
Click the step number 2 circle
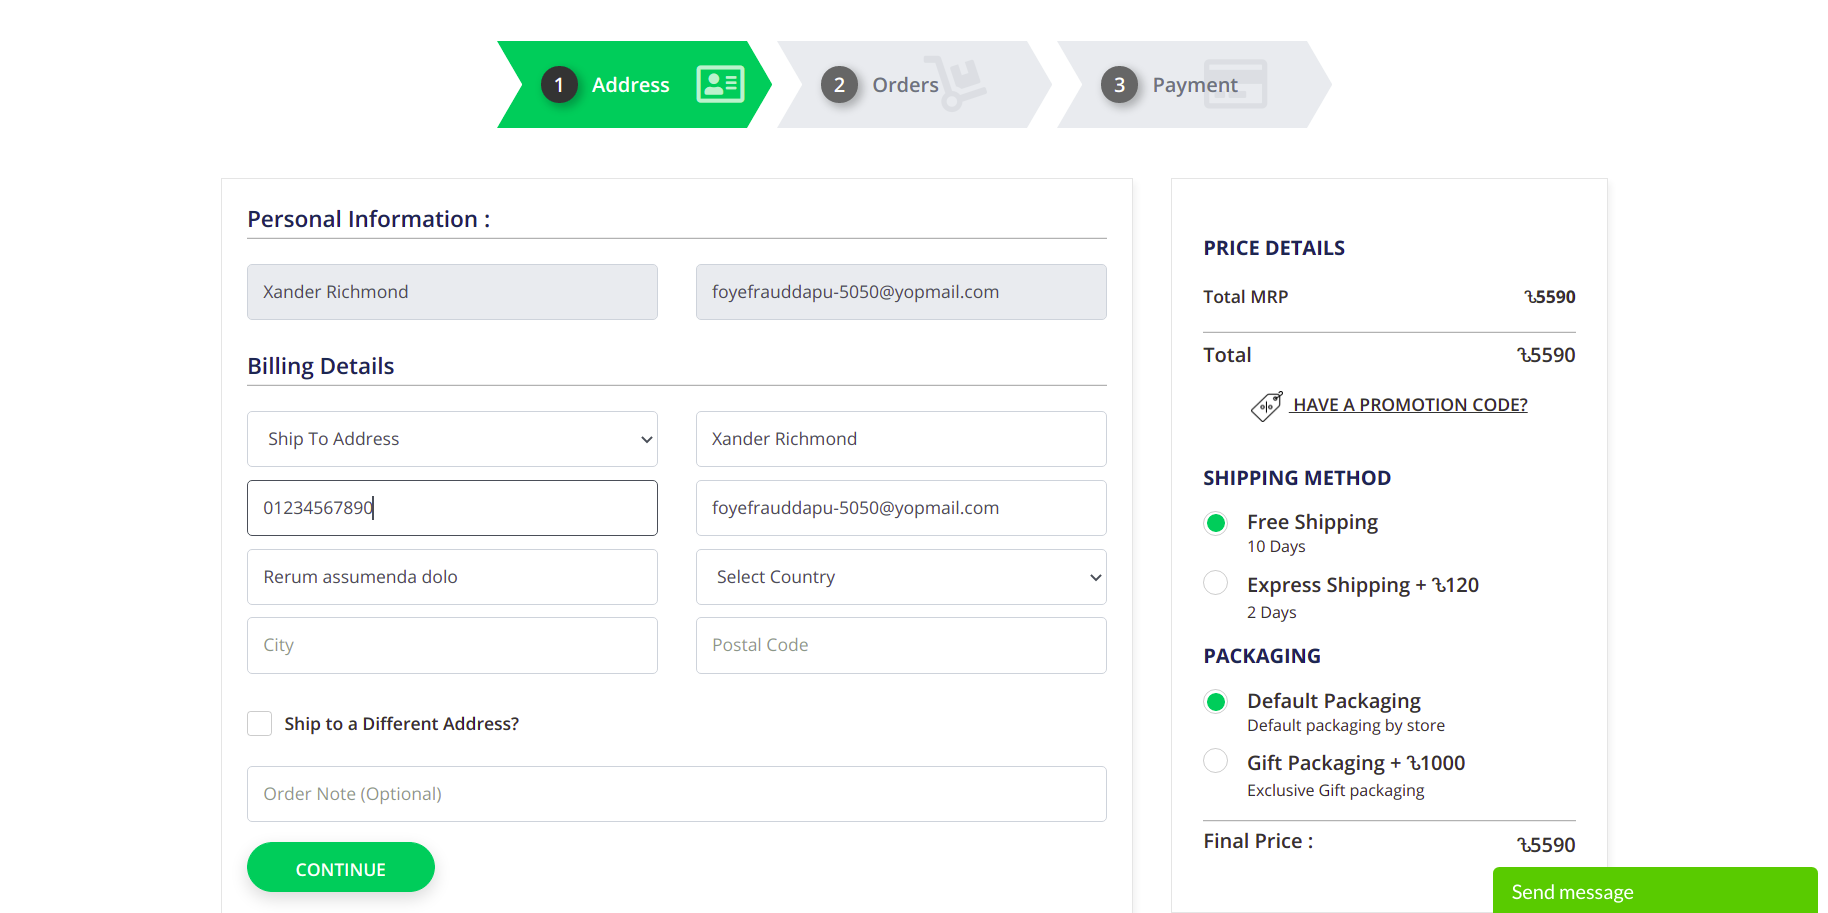[839, 85]
